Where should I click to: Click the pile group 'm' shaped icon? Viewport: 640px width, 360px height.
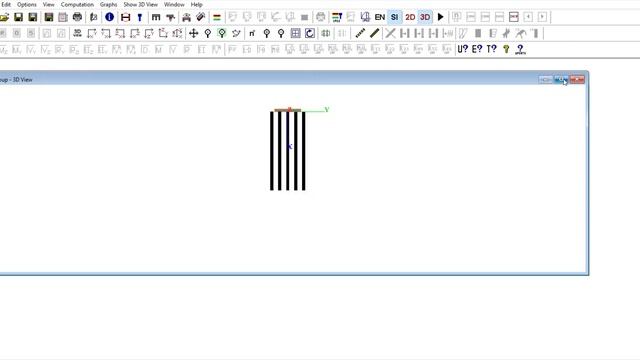click(x=156, y=17)
